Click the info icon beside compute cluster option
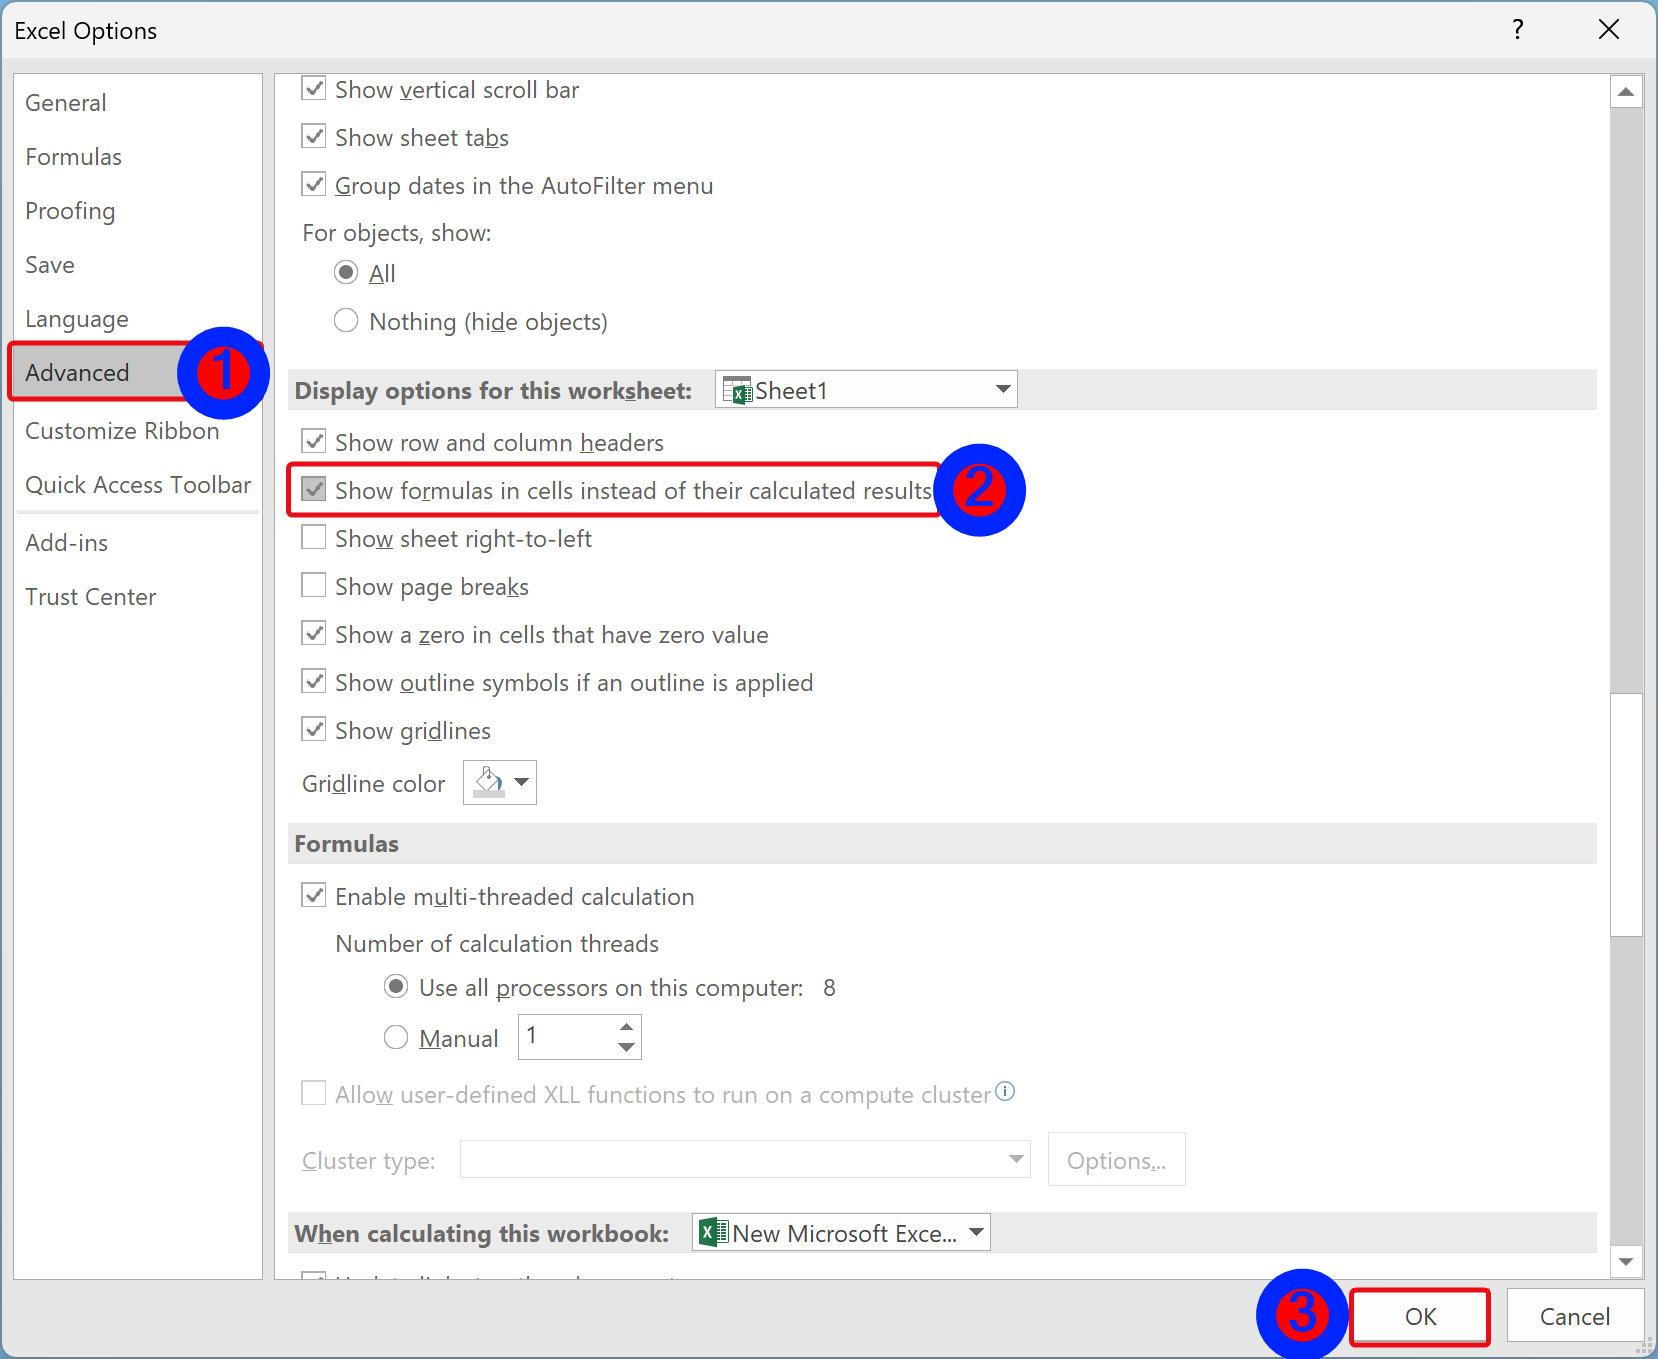 pyautogui.click(x=1005, y=1091)
